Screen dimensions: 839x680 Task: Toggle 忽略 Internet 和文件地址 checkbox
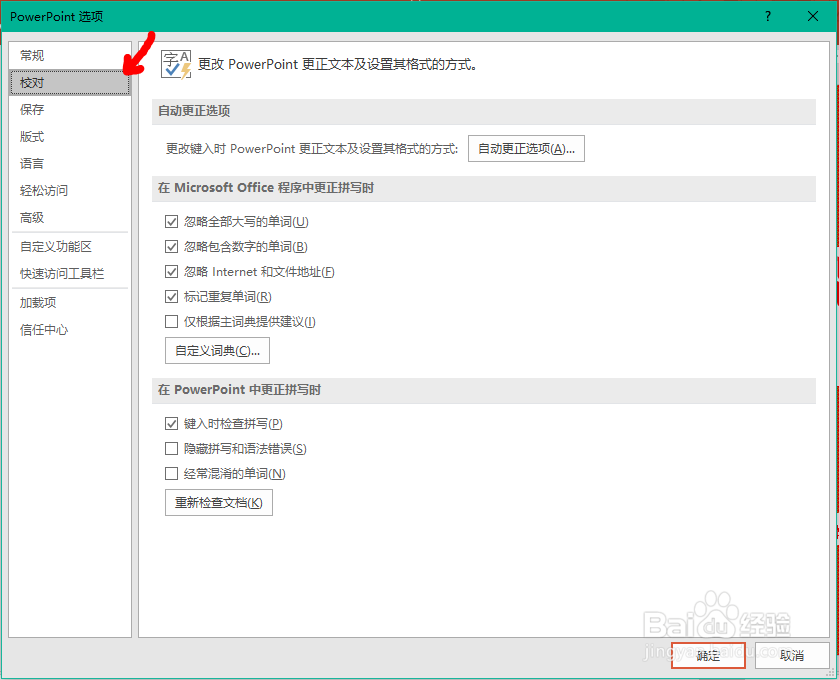point(171,272)
